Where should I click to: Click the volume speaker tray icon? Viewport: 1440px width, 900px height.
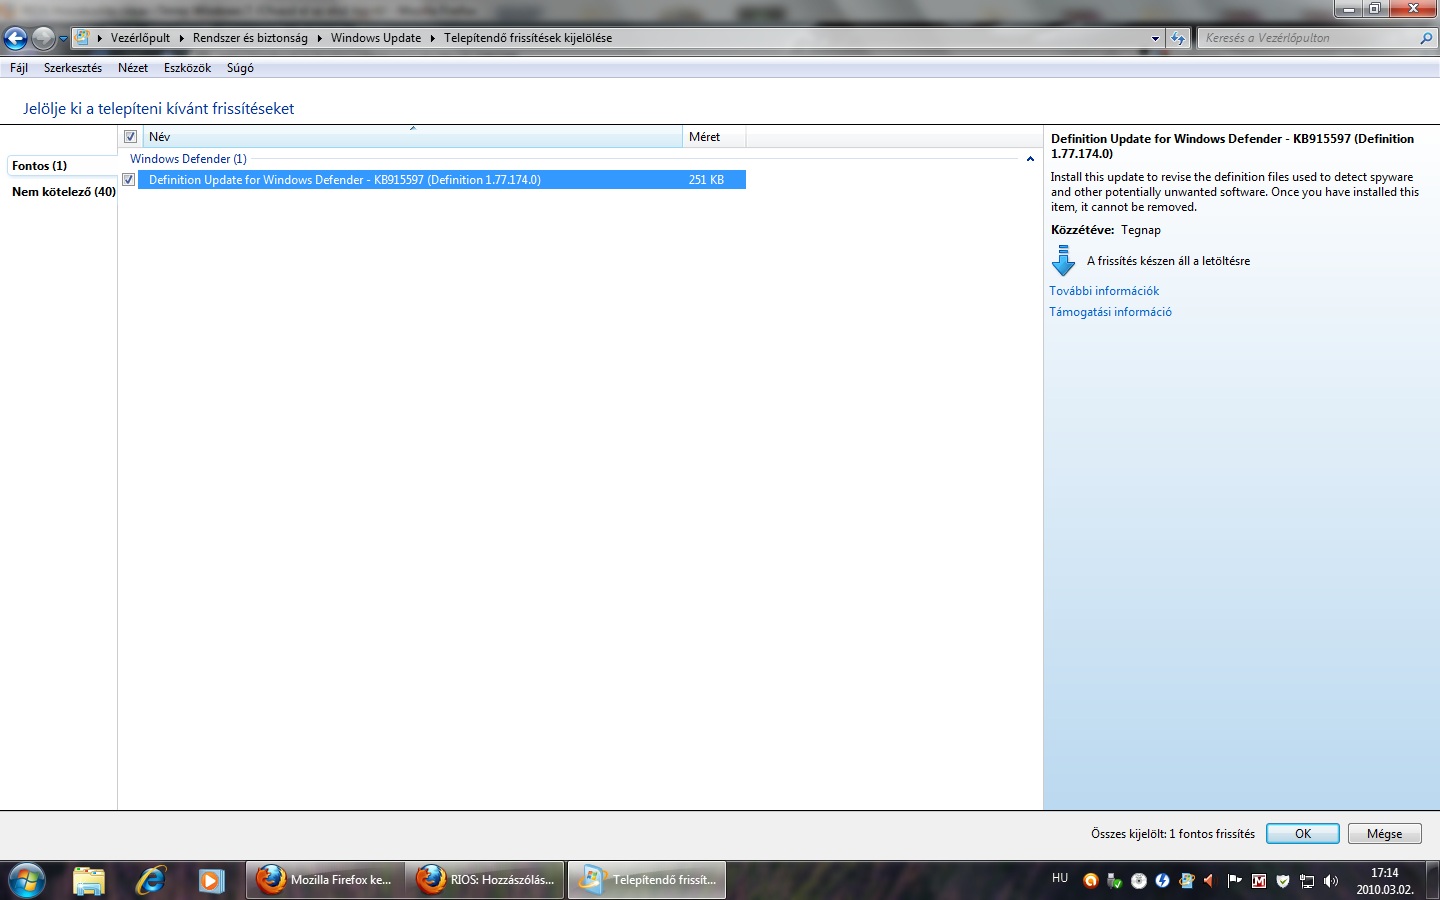click(x=1330, y=881)
